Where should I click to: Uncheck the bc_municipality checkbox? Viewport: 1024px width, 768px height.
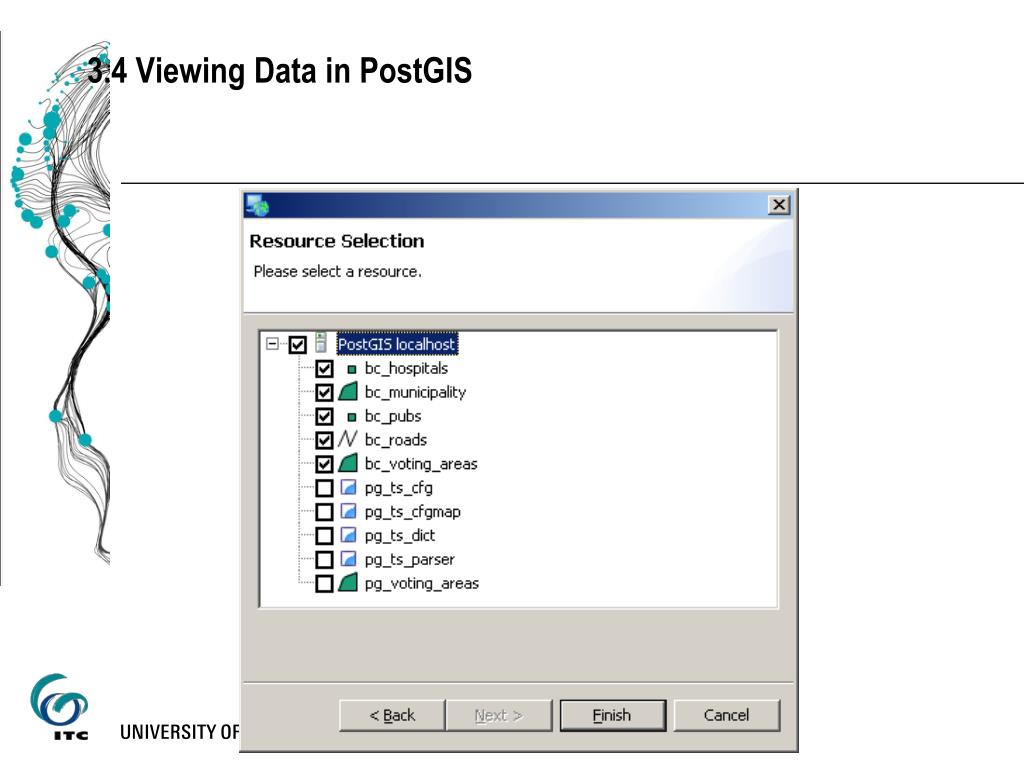point(325,392)
